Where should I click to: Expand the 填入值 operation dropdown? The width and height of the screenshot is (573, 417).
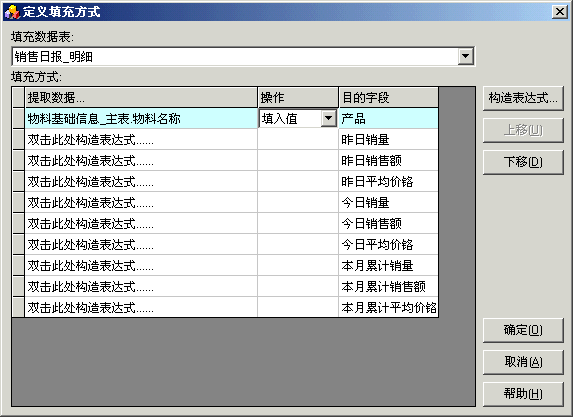click(329, 118)
